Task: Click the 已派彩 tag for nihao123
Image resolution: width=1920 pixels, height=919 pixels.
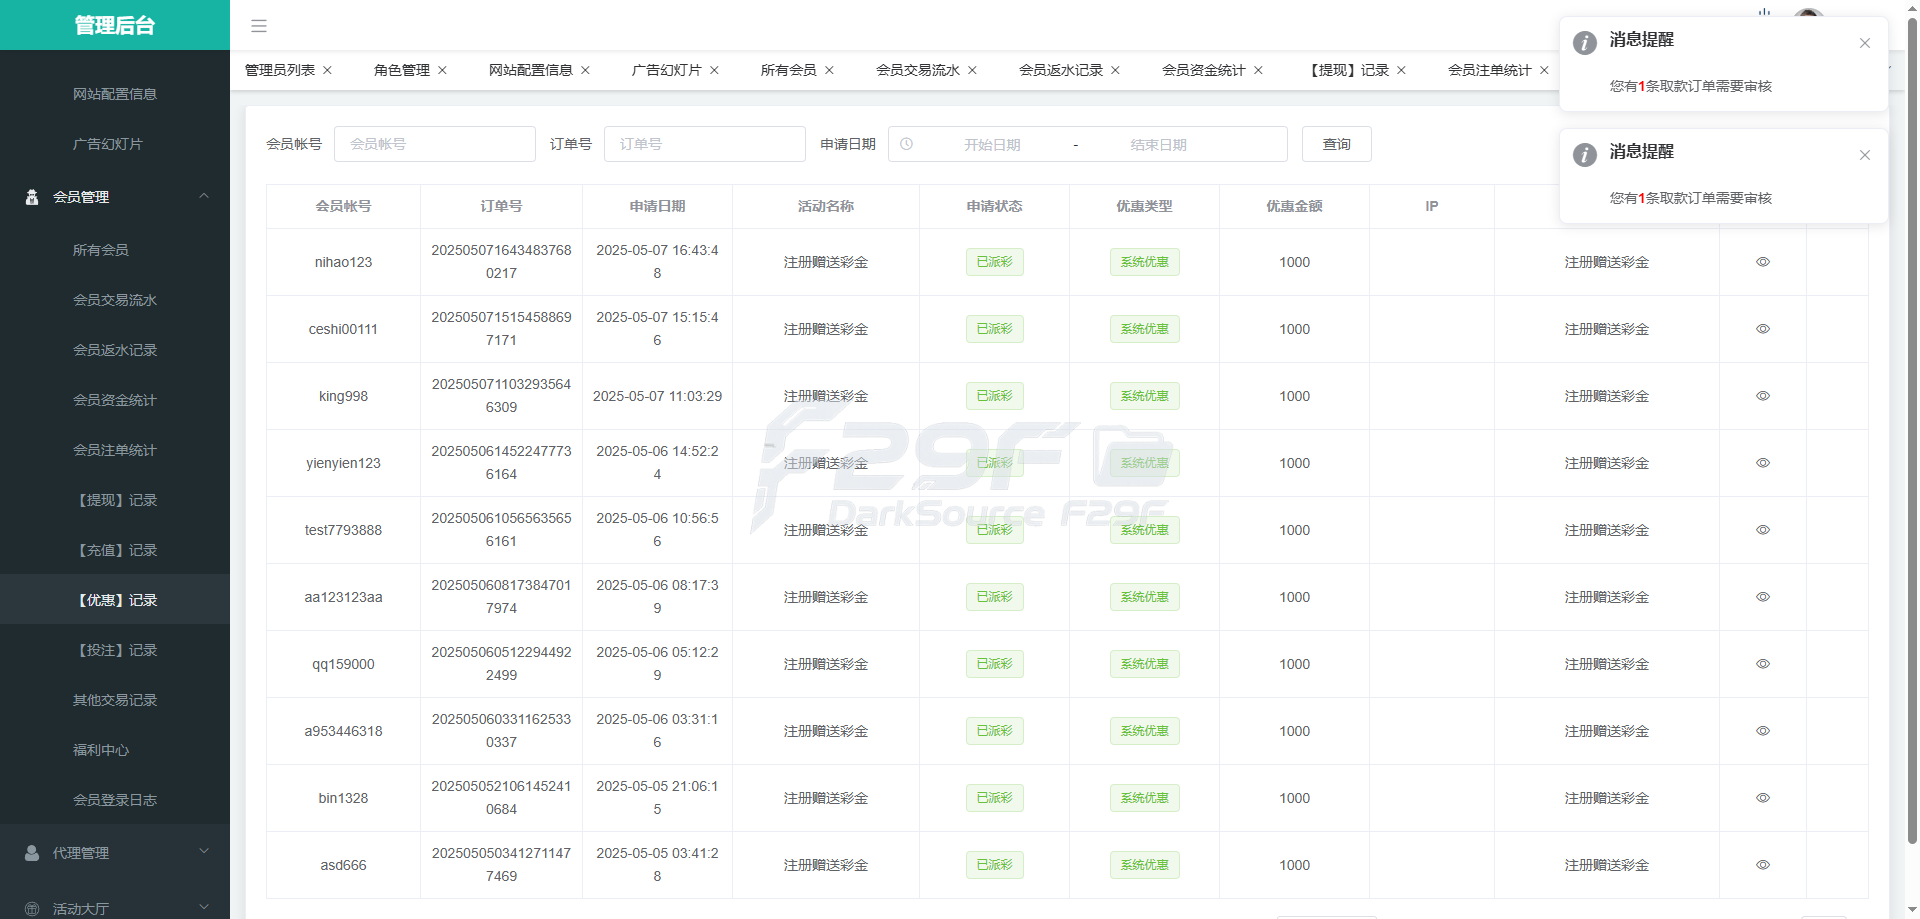Action: coord(995,262)
